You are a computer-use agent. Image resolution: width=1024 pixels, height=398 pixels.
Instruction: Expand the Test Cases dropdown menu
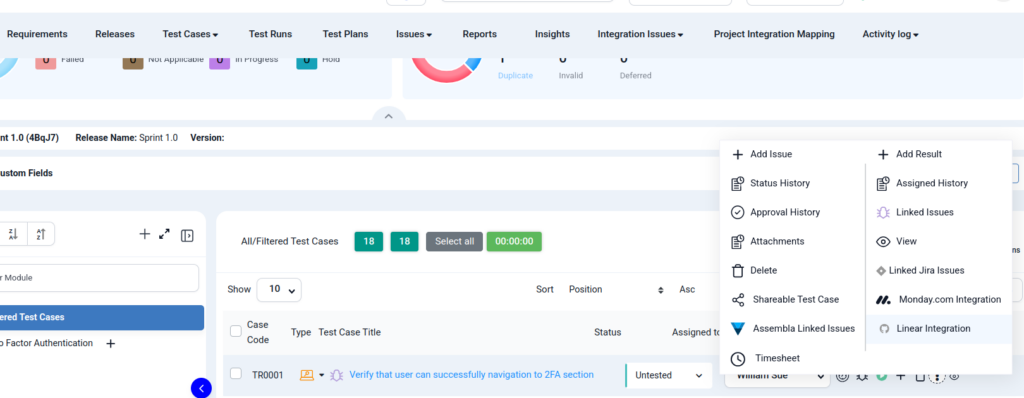[x=190, y=34]
